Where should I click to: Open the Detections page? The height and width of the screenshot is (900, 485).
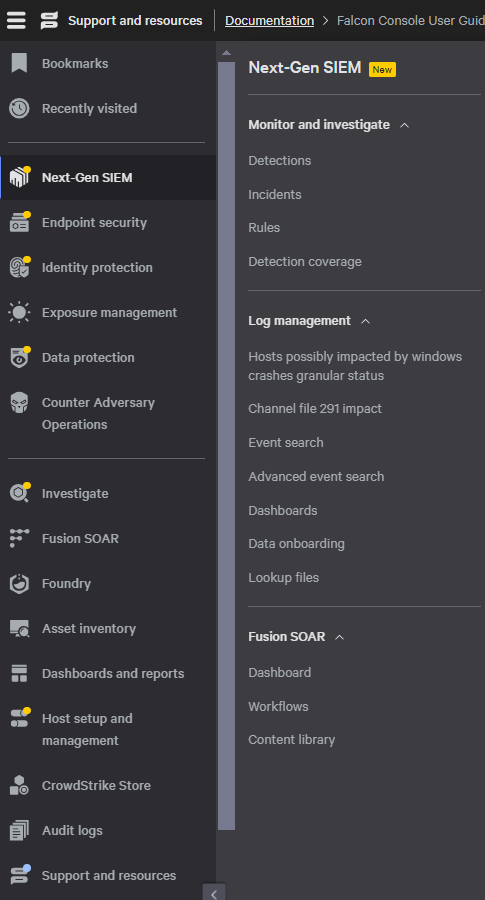coord(280,161)
